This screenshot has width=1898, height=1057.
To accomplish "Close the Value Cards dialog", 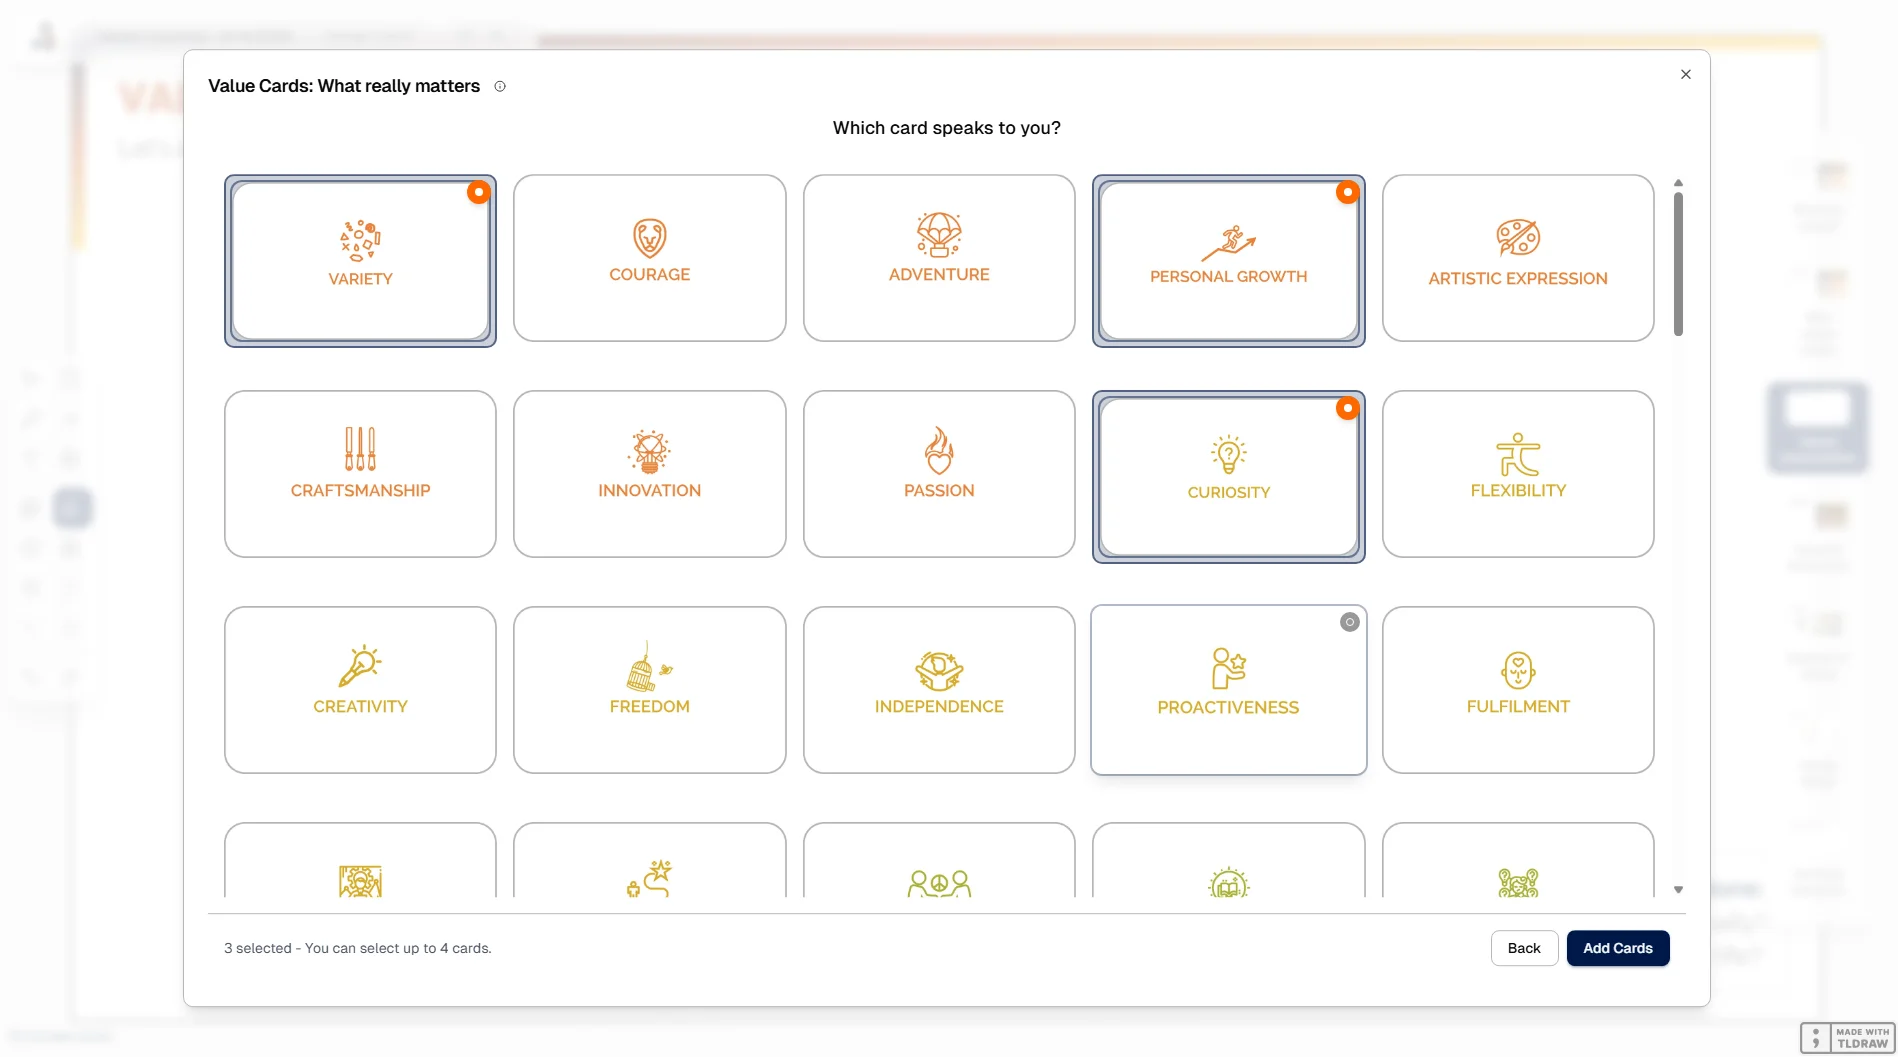I will (x=1685, y=74).
